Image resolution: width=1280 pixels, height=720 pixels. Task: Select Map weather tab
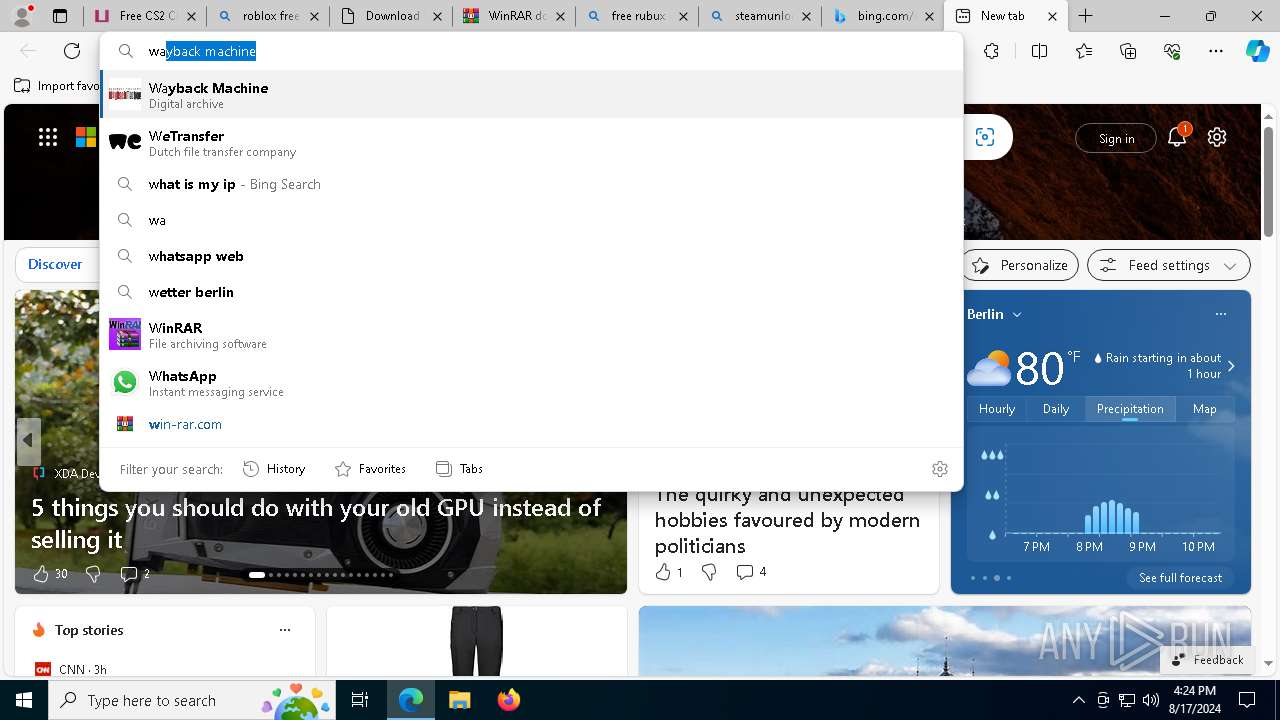point(1204,409)
